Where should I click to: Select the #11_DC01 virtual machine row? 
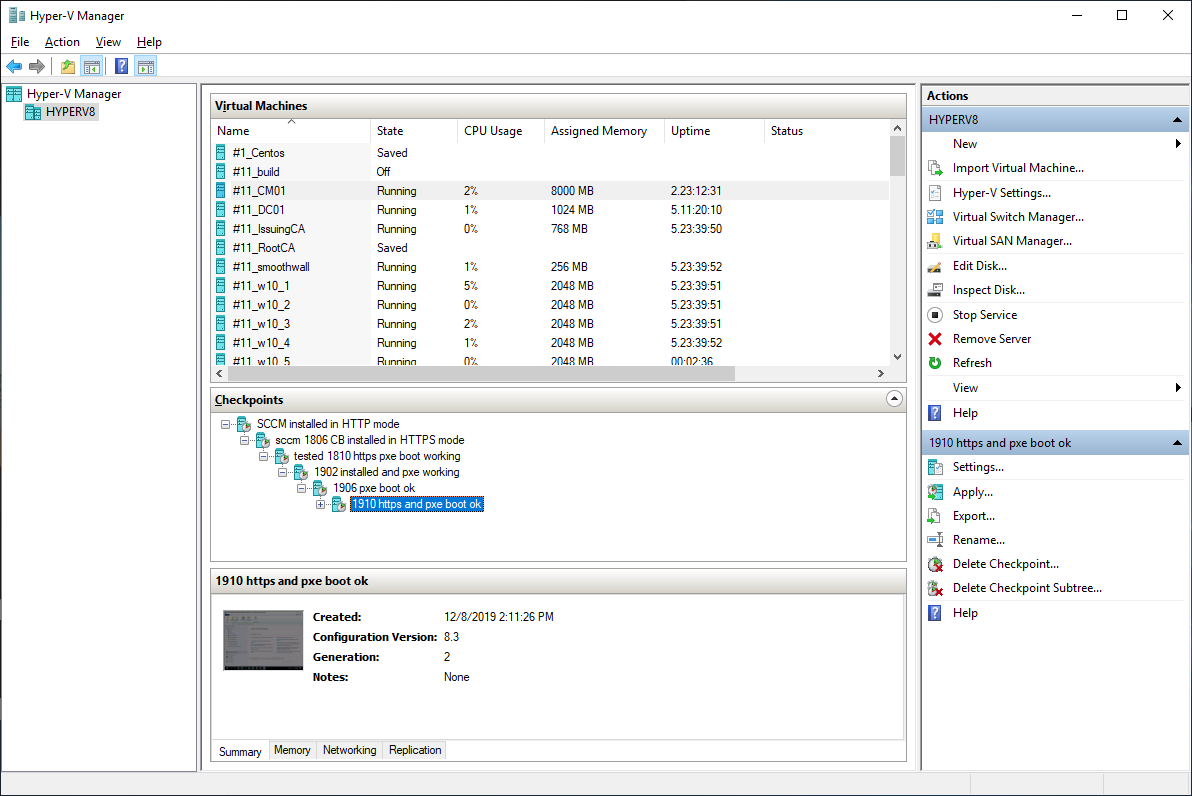click(550, 210)
